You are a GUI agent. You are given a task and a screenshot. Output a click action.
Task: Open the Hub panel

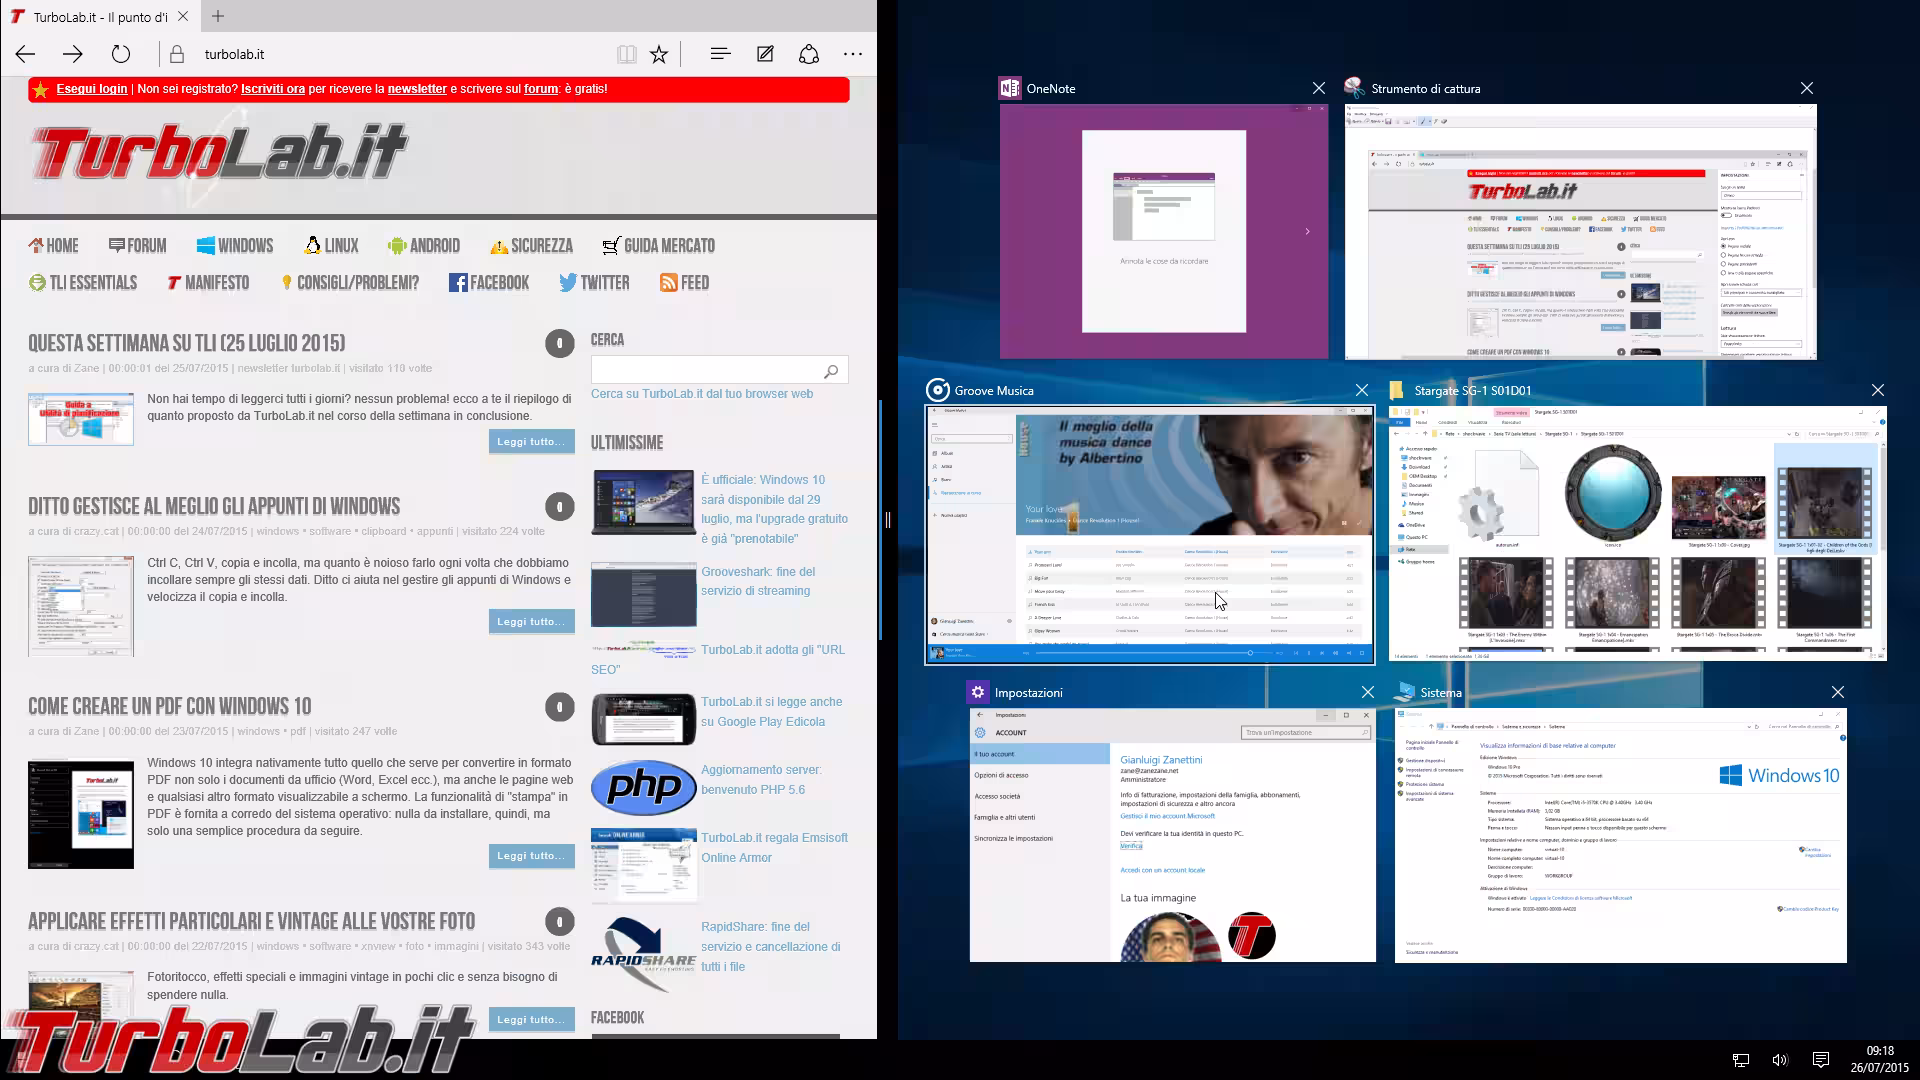click(x=719, y=54)
